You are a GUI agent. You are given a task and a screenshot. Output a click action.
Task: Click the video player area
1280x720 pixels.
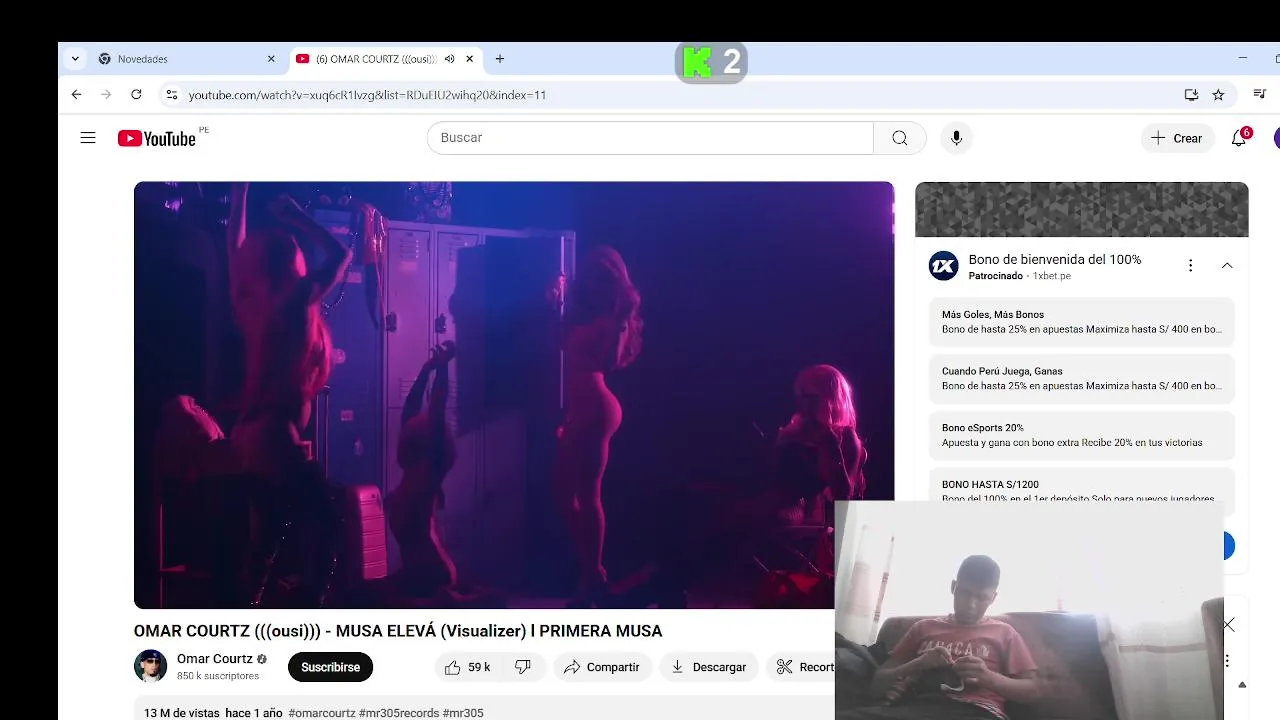514,395
